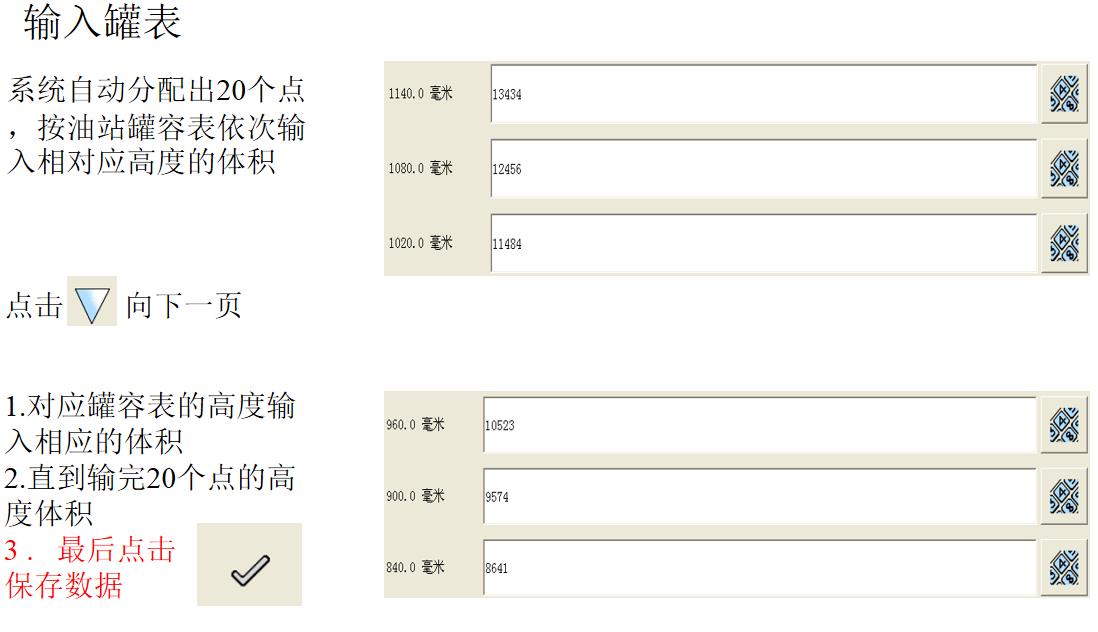
Task: Click the 1080.0 毫米 height label
Action: coord(420,169)
